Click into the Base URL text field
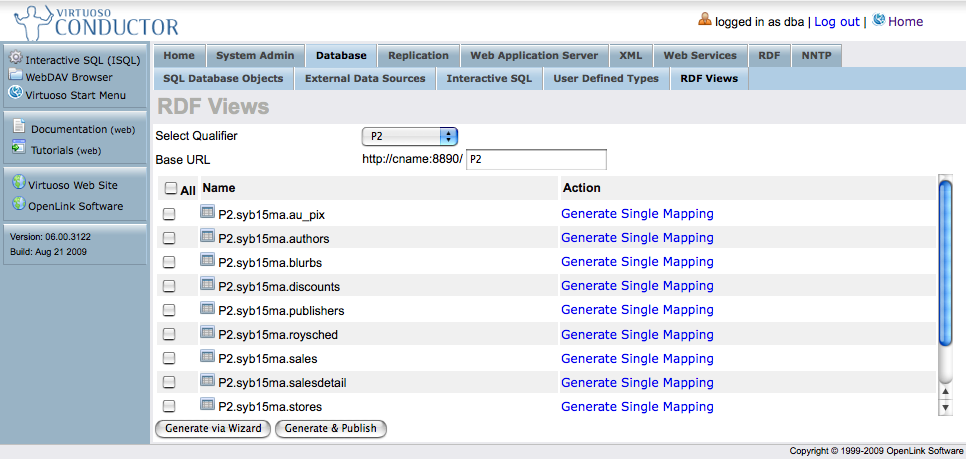 [x=537, y=160]
